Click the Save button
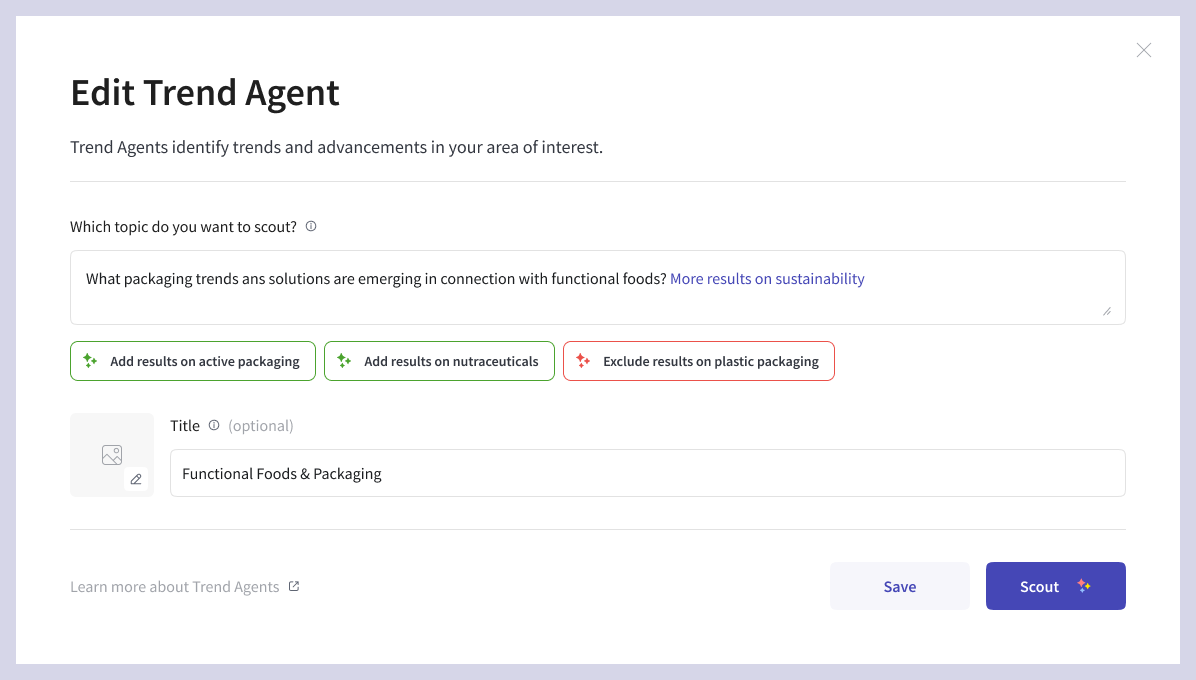Screen dimensions: 1196x680 click(x=899, y=586)
